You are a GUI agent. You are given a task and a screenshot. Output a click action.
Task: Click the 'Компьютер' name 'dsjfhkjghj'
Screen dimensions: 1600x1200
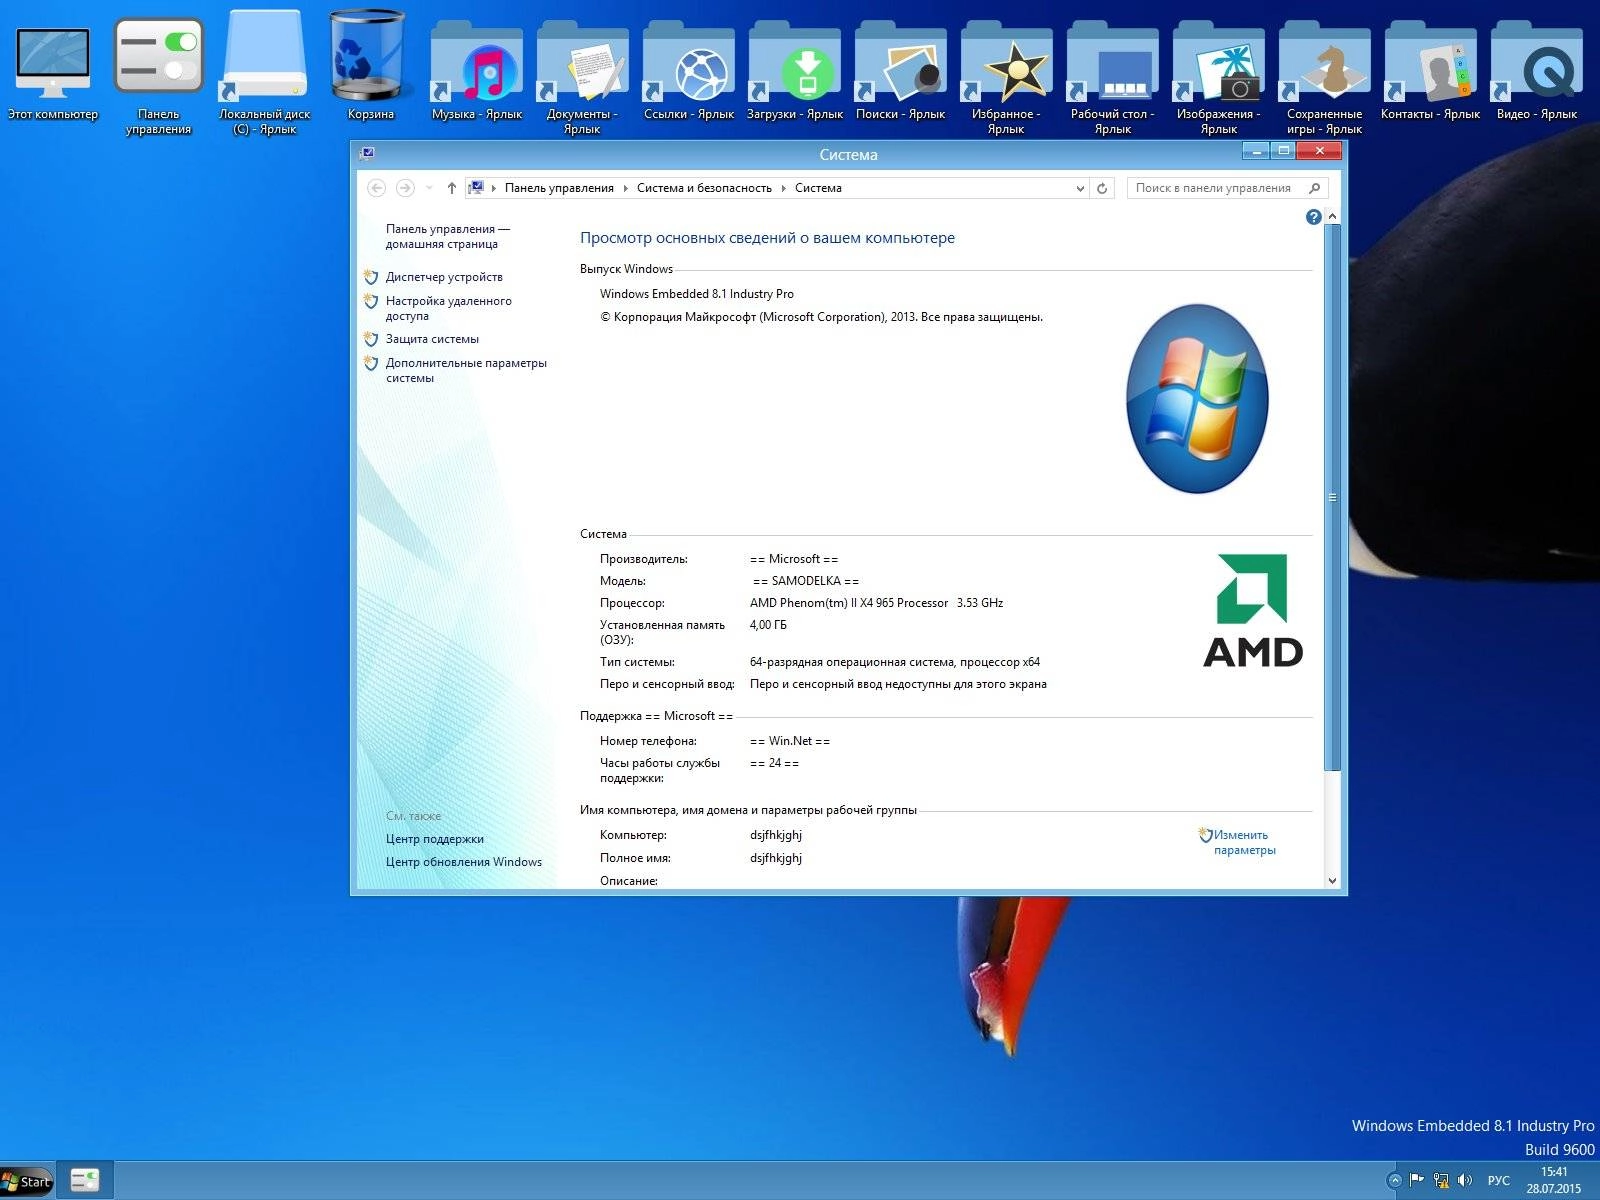pos(776,835)
